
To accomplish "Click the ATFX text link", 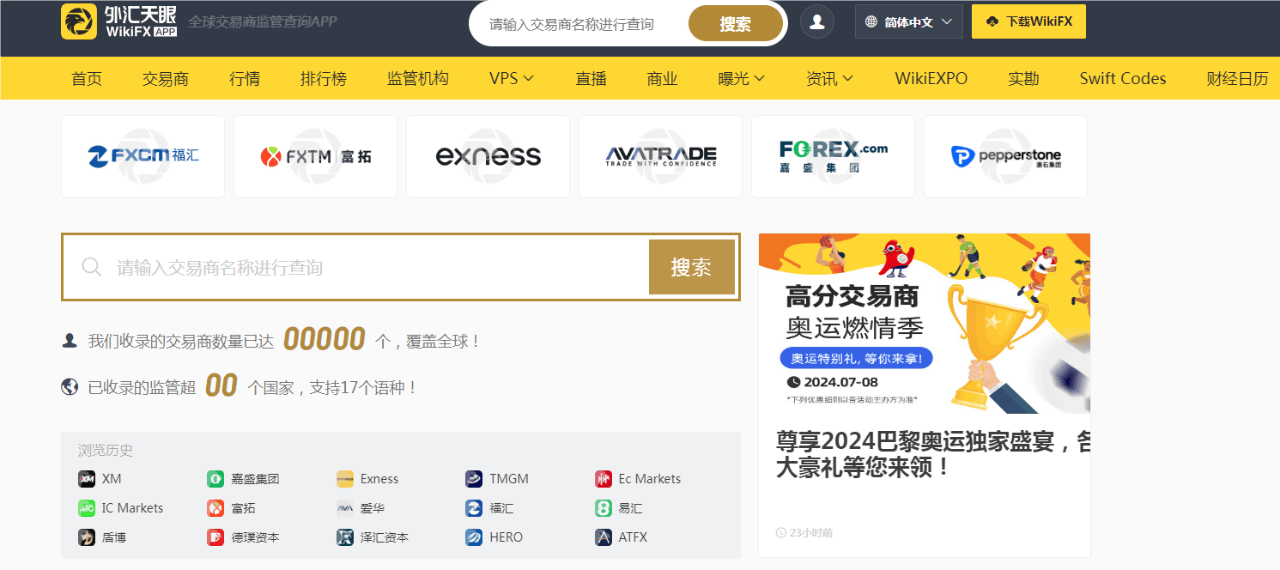I will 633,537.
